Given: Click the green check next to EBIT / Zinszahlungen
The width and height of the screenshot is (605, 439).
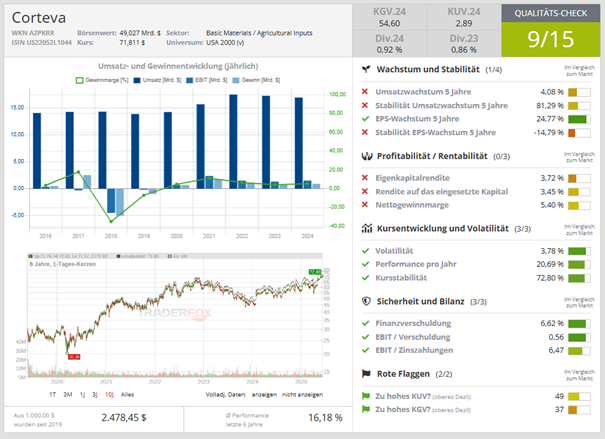Looking at the screenshot, I should pos(365,350).
